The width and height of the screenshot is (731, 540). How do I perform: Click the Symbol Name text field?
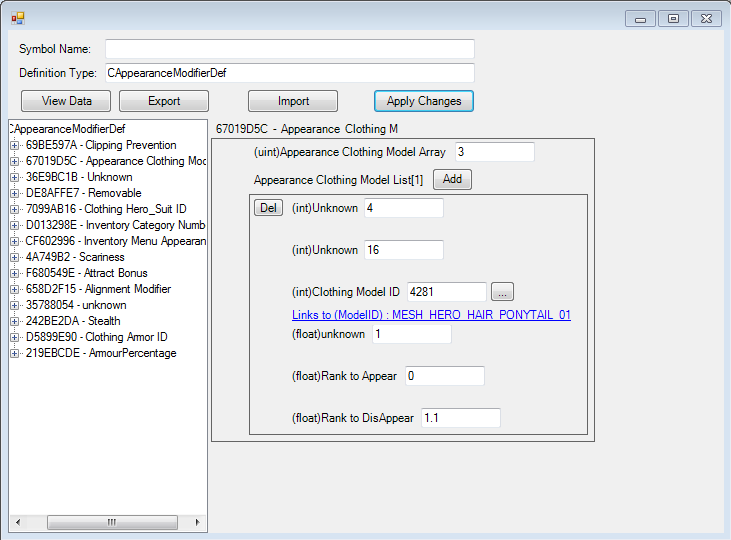(289, 49)
